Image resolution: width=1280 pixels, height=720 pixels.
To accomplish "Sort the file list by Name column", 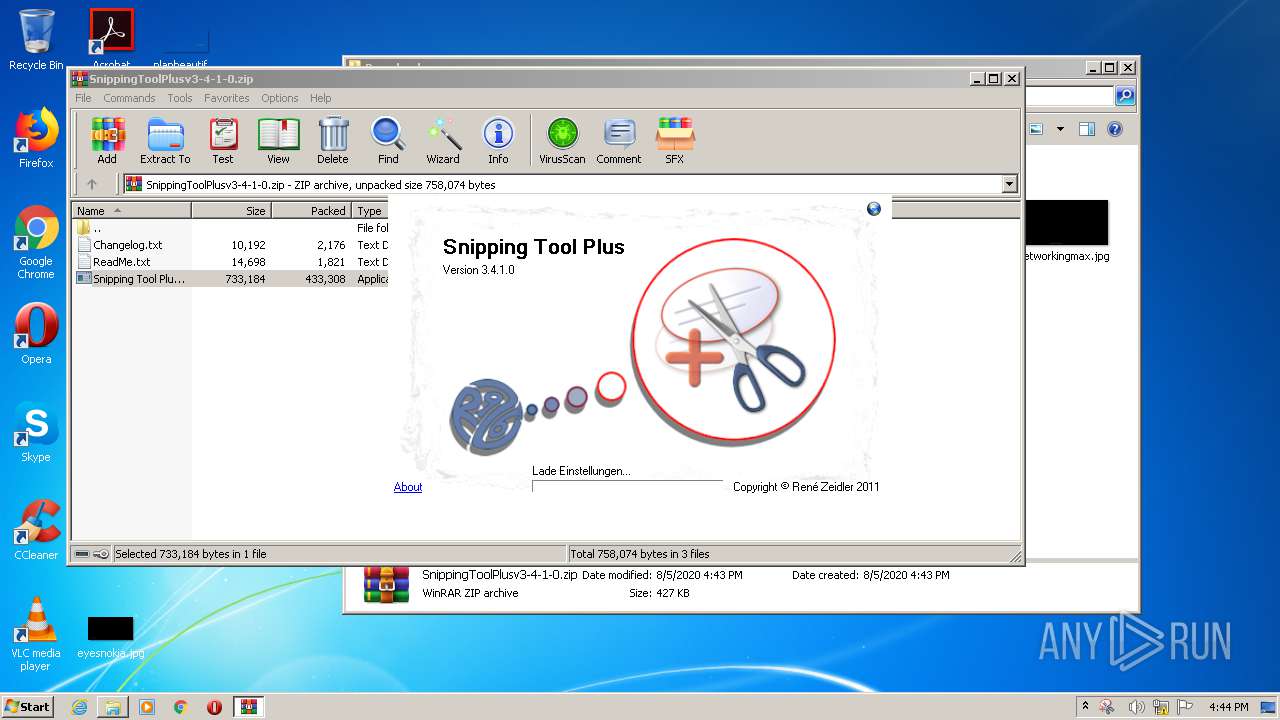I will [x=132, y=210].
